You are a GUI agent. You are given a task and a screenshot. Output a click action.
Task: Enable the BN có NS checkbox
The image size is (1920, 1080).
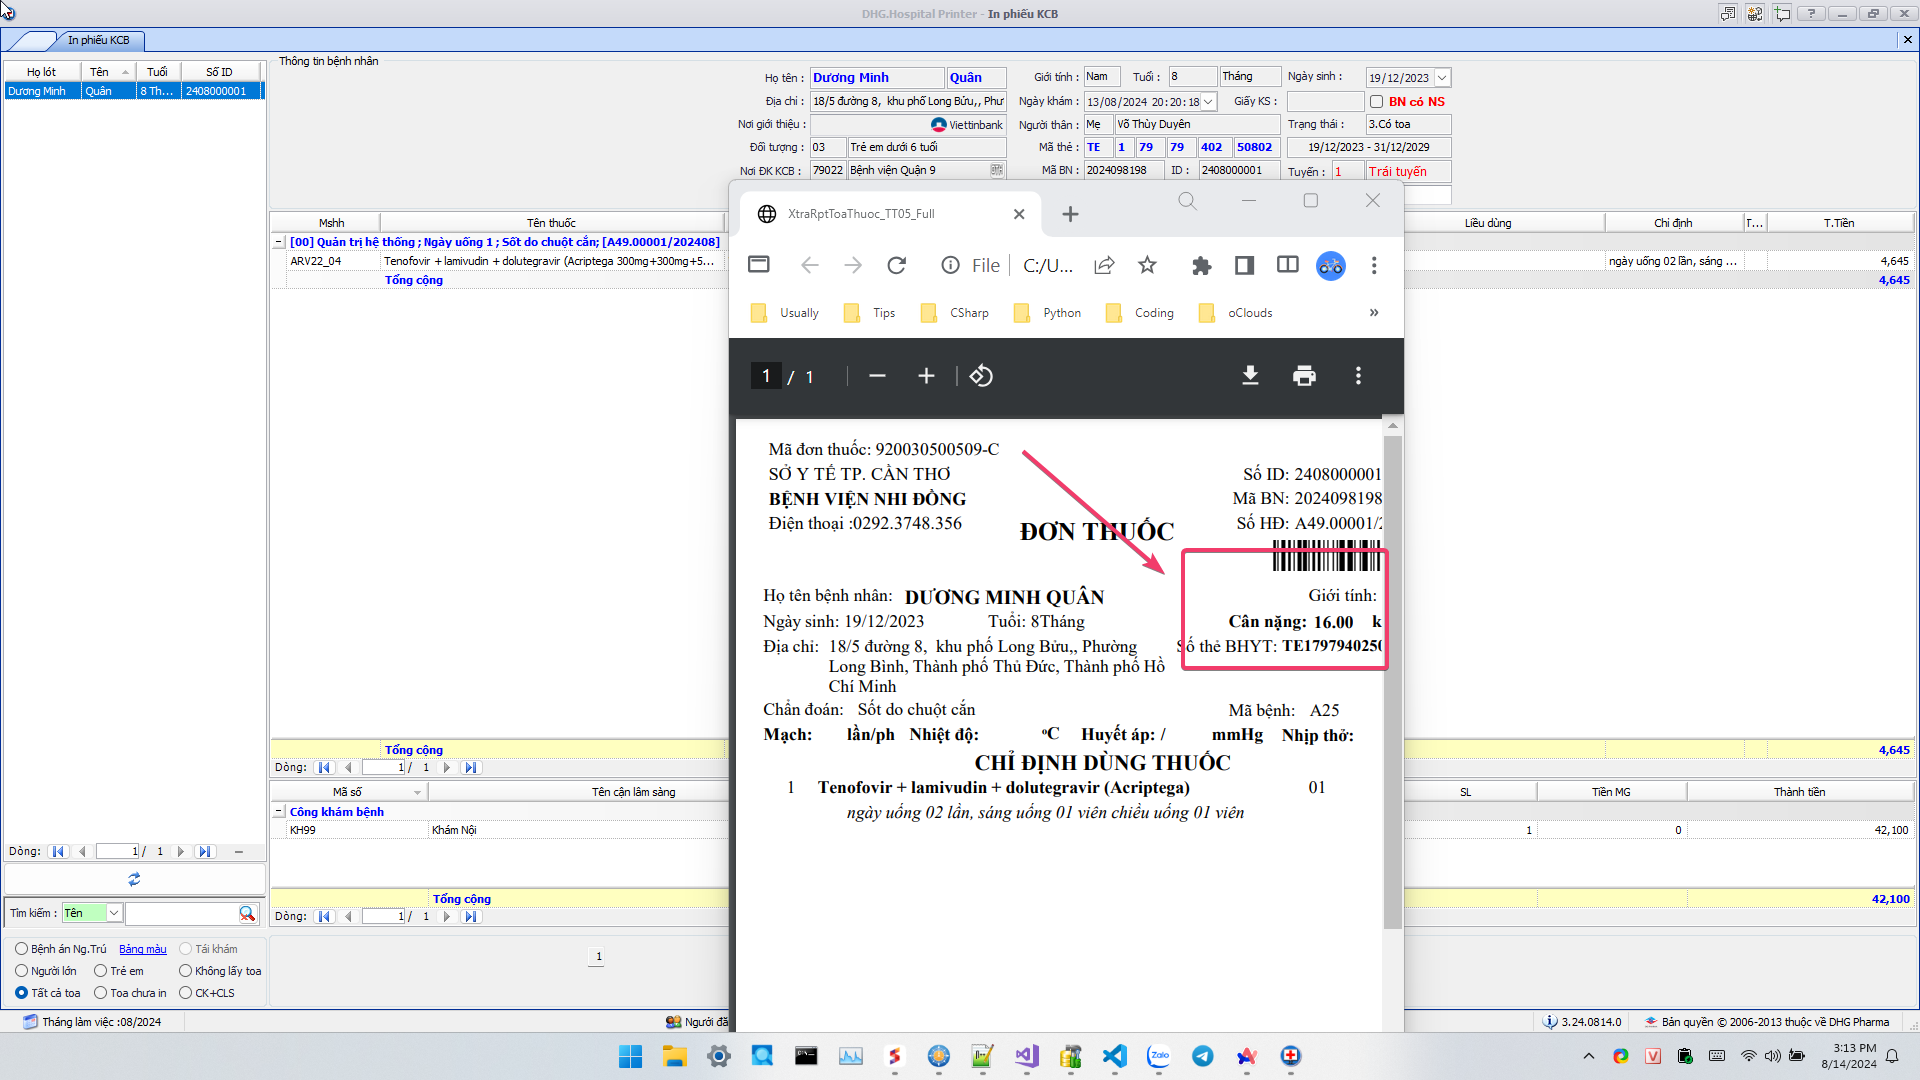pyautogui.click(x=1376, y=102)
